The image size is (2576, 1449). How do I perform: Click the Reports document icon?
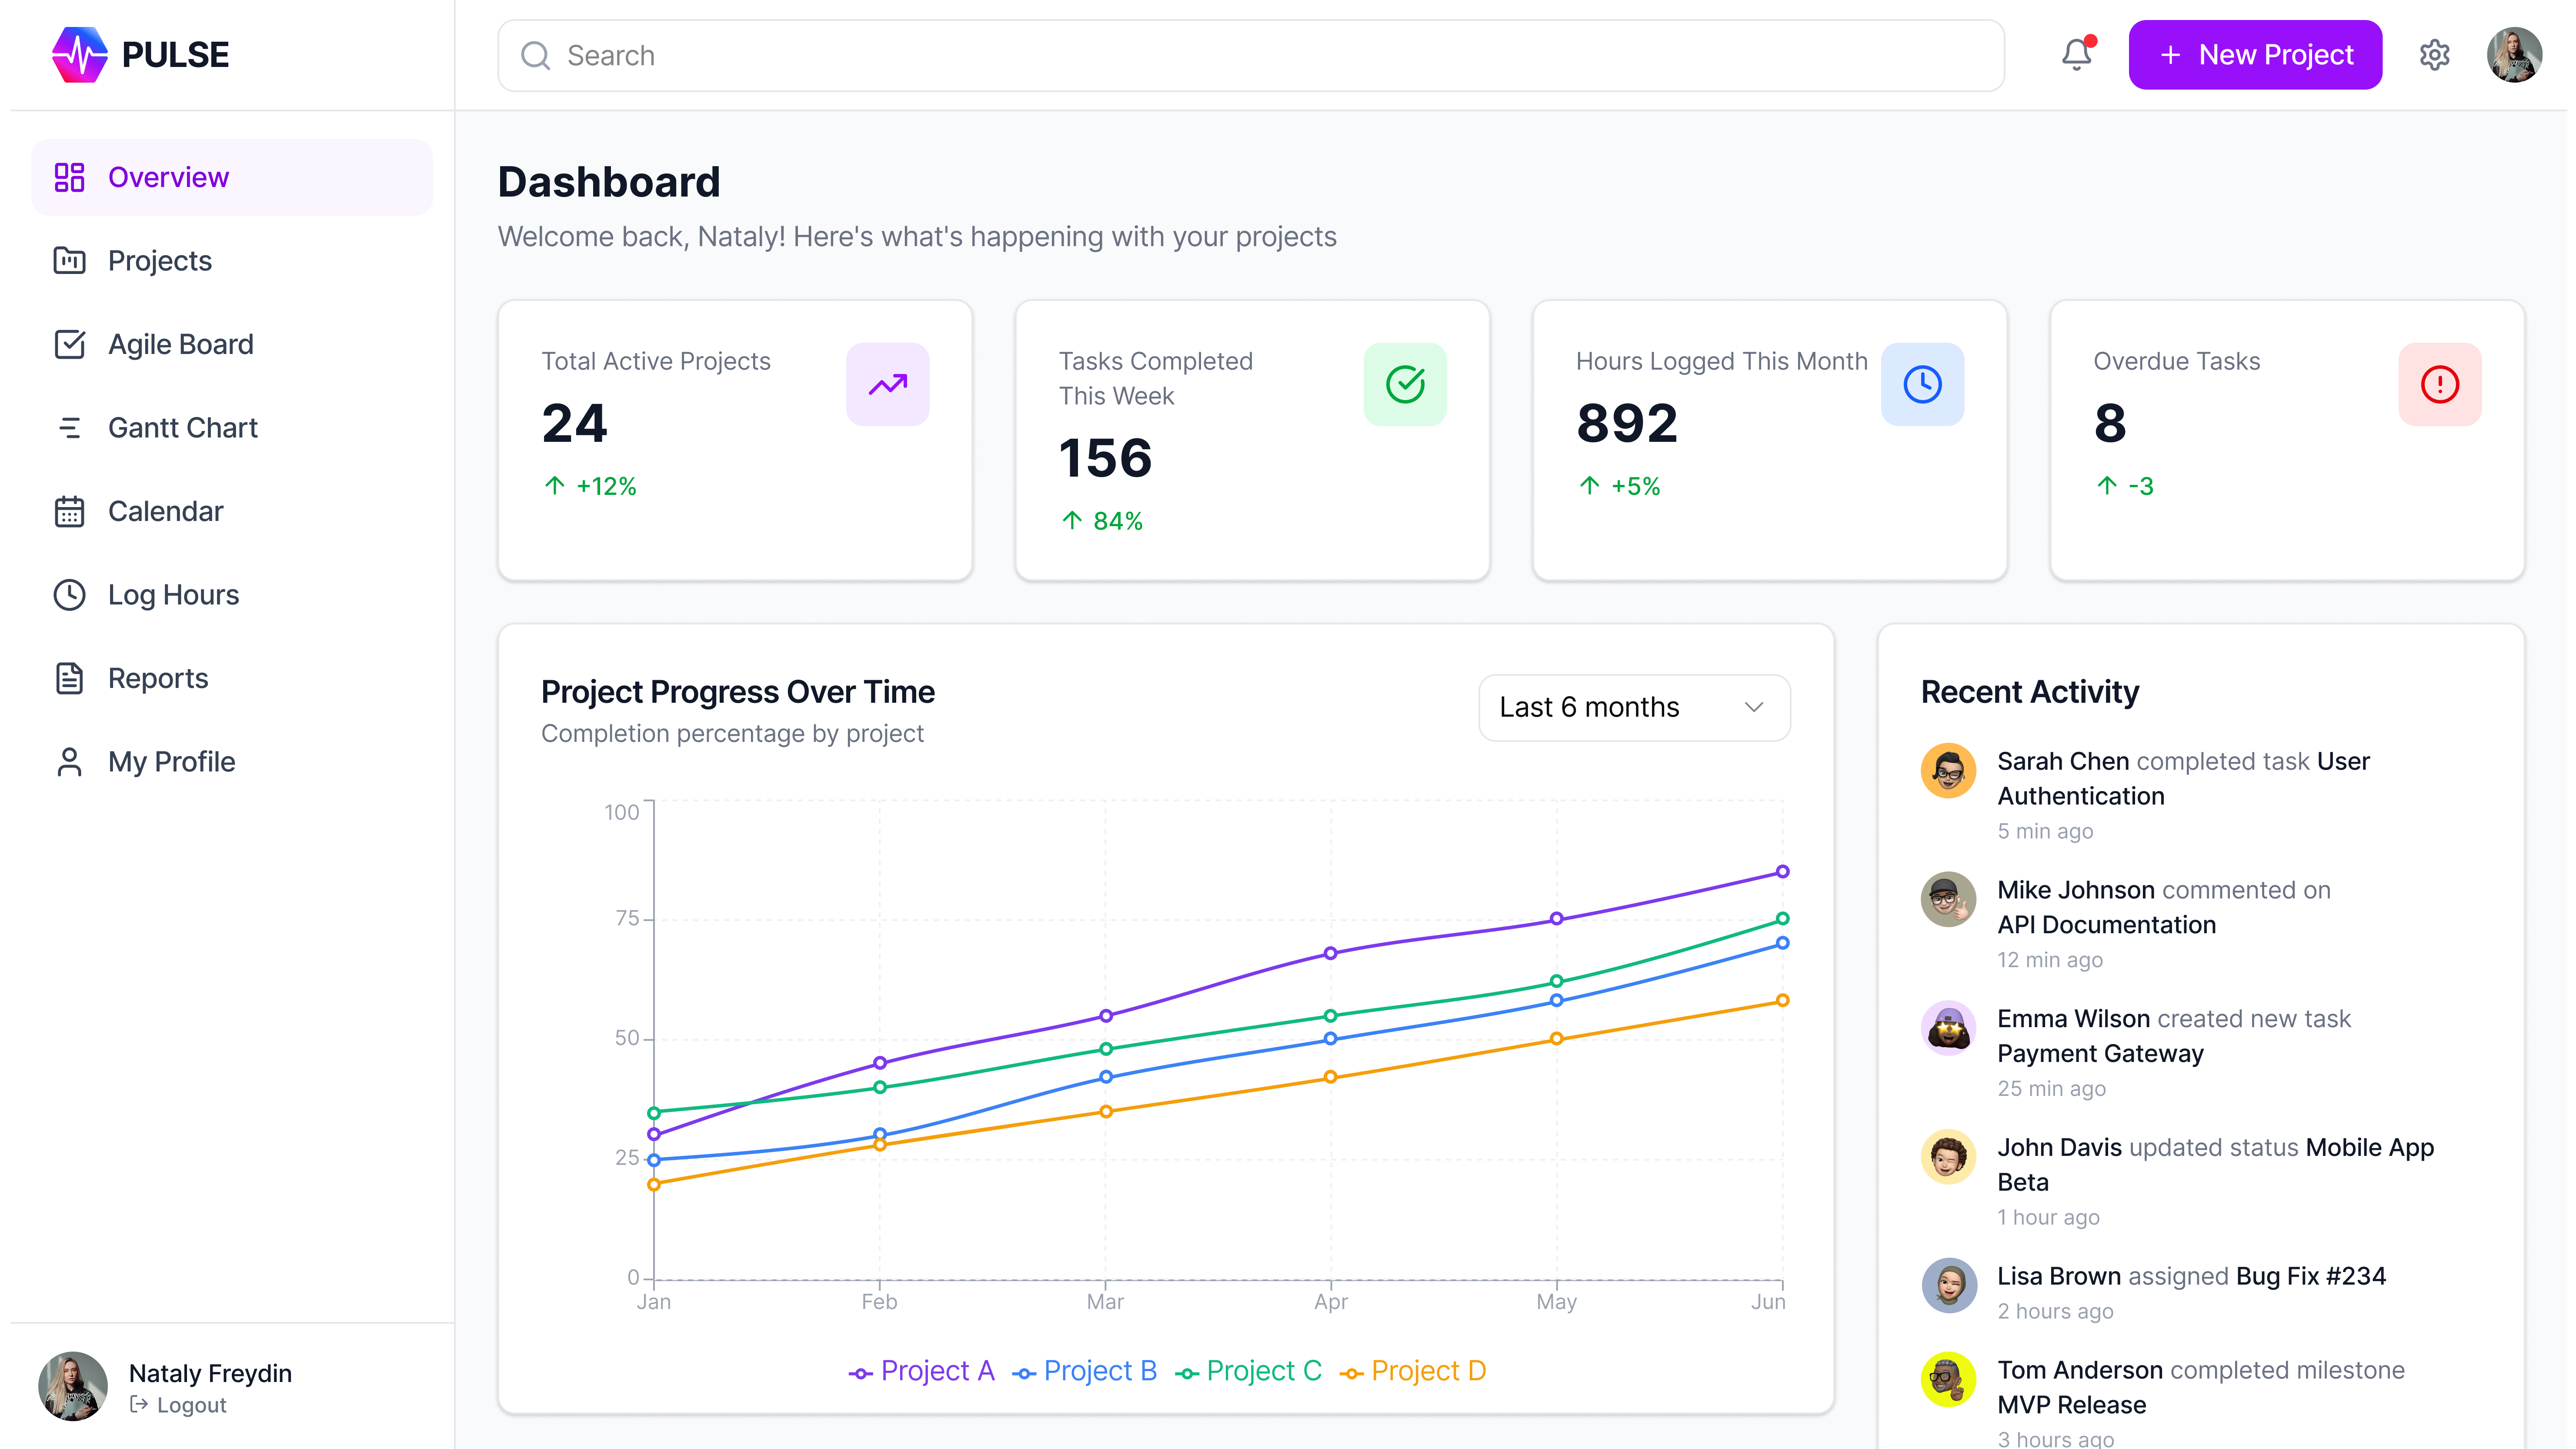click(69, 678)
